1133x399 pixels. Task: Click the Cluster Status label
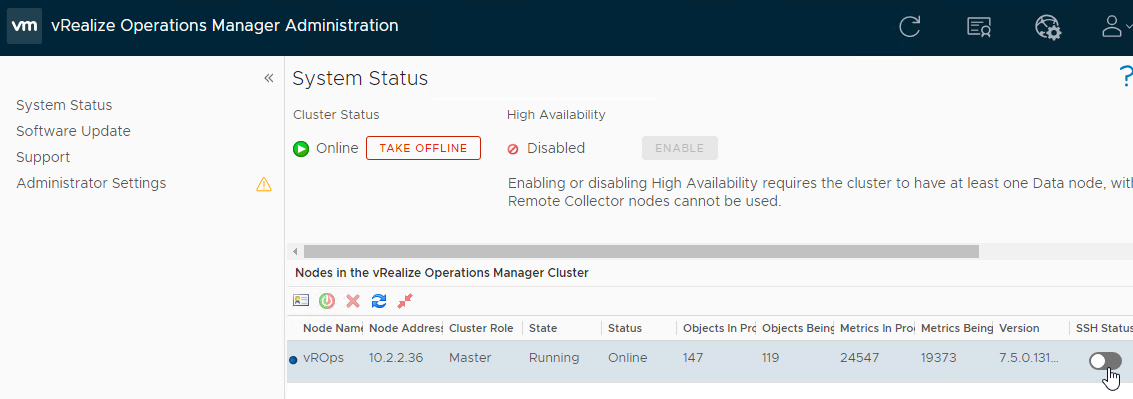coord(336,114)
